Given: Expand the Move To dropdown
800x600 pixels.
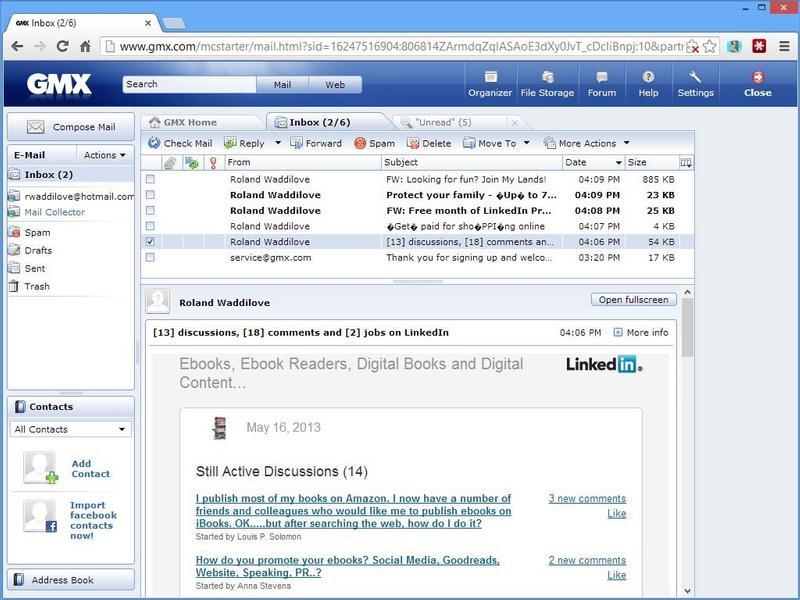Looking at the screenshot, I should 527,143.
